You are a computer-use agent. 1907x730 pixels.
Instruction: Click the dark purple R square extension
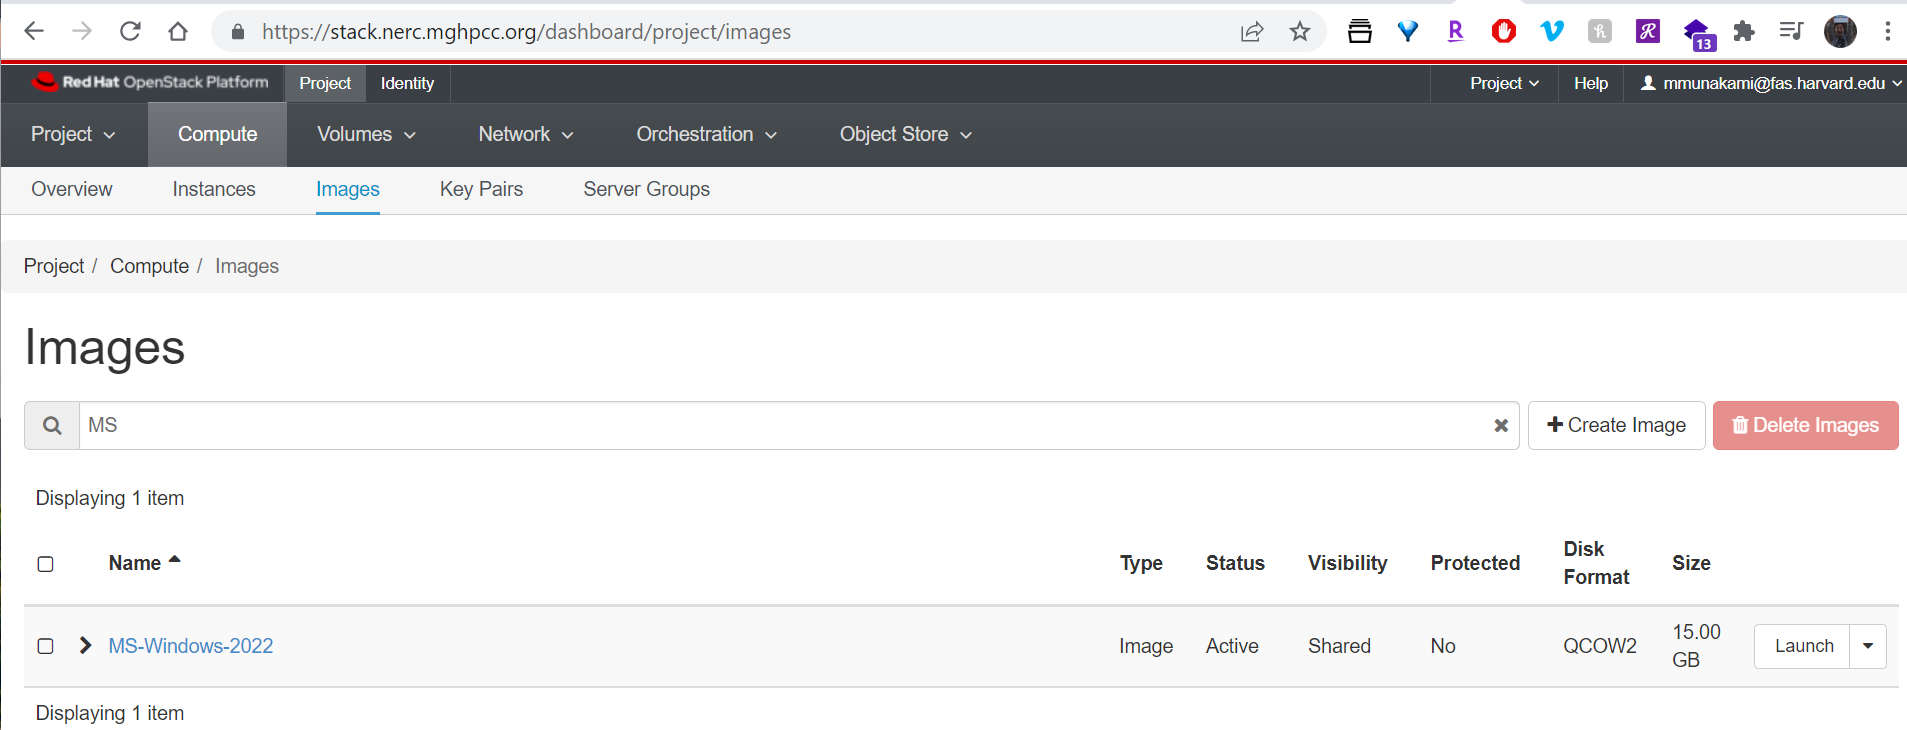point(1648,31)
